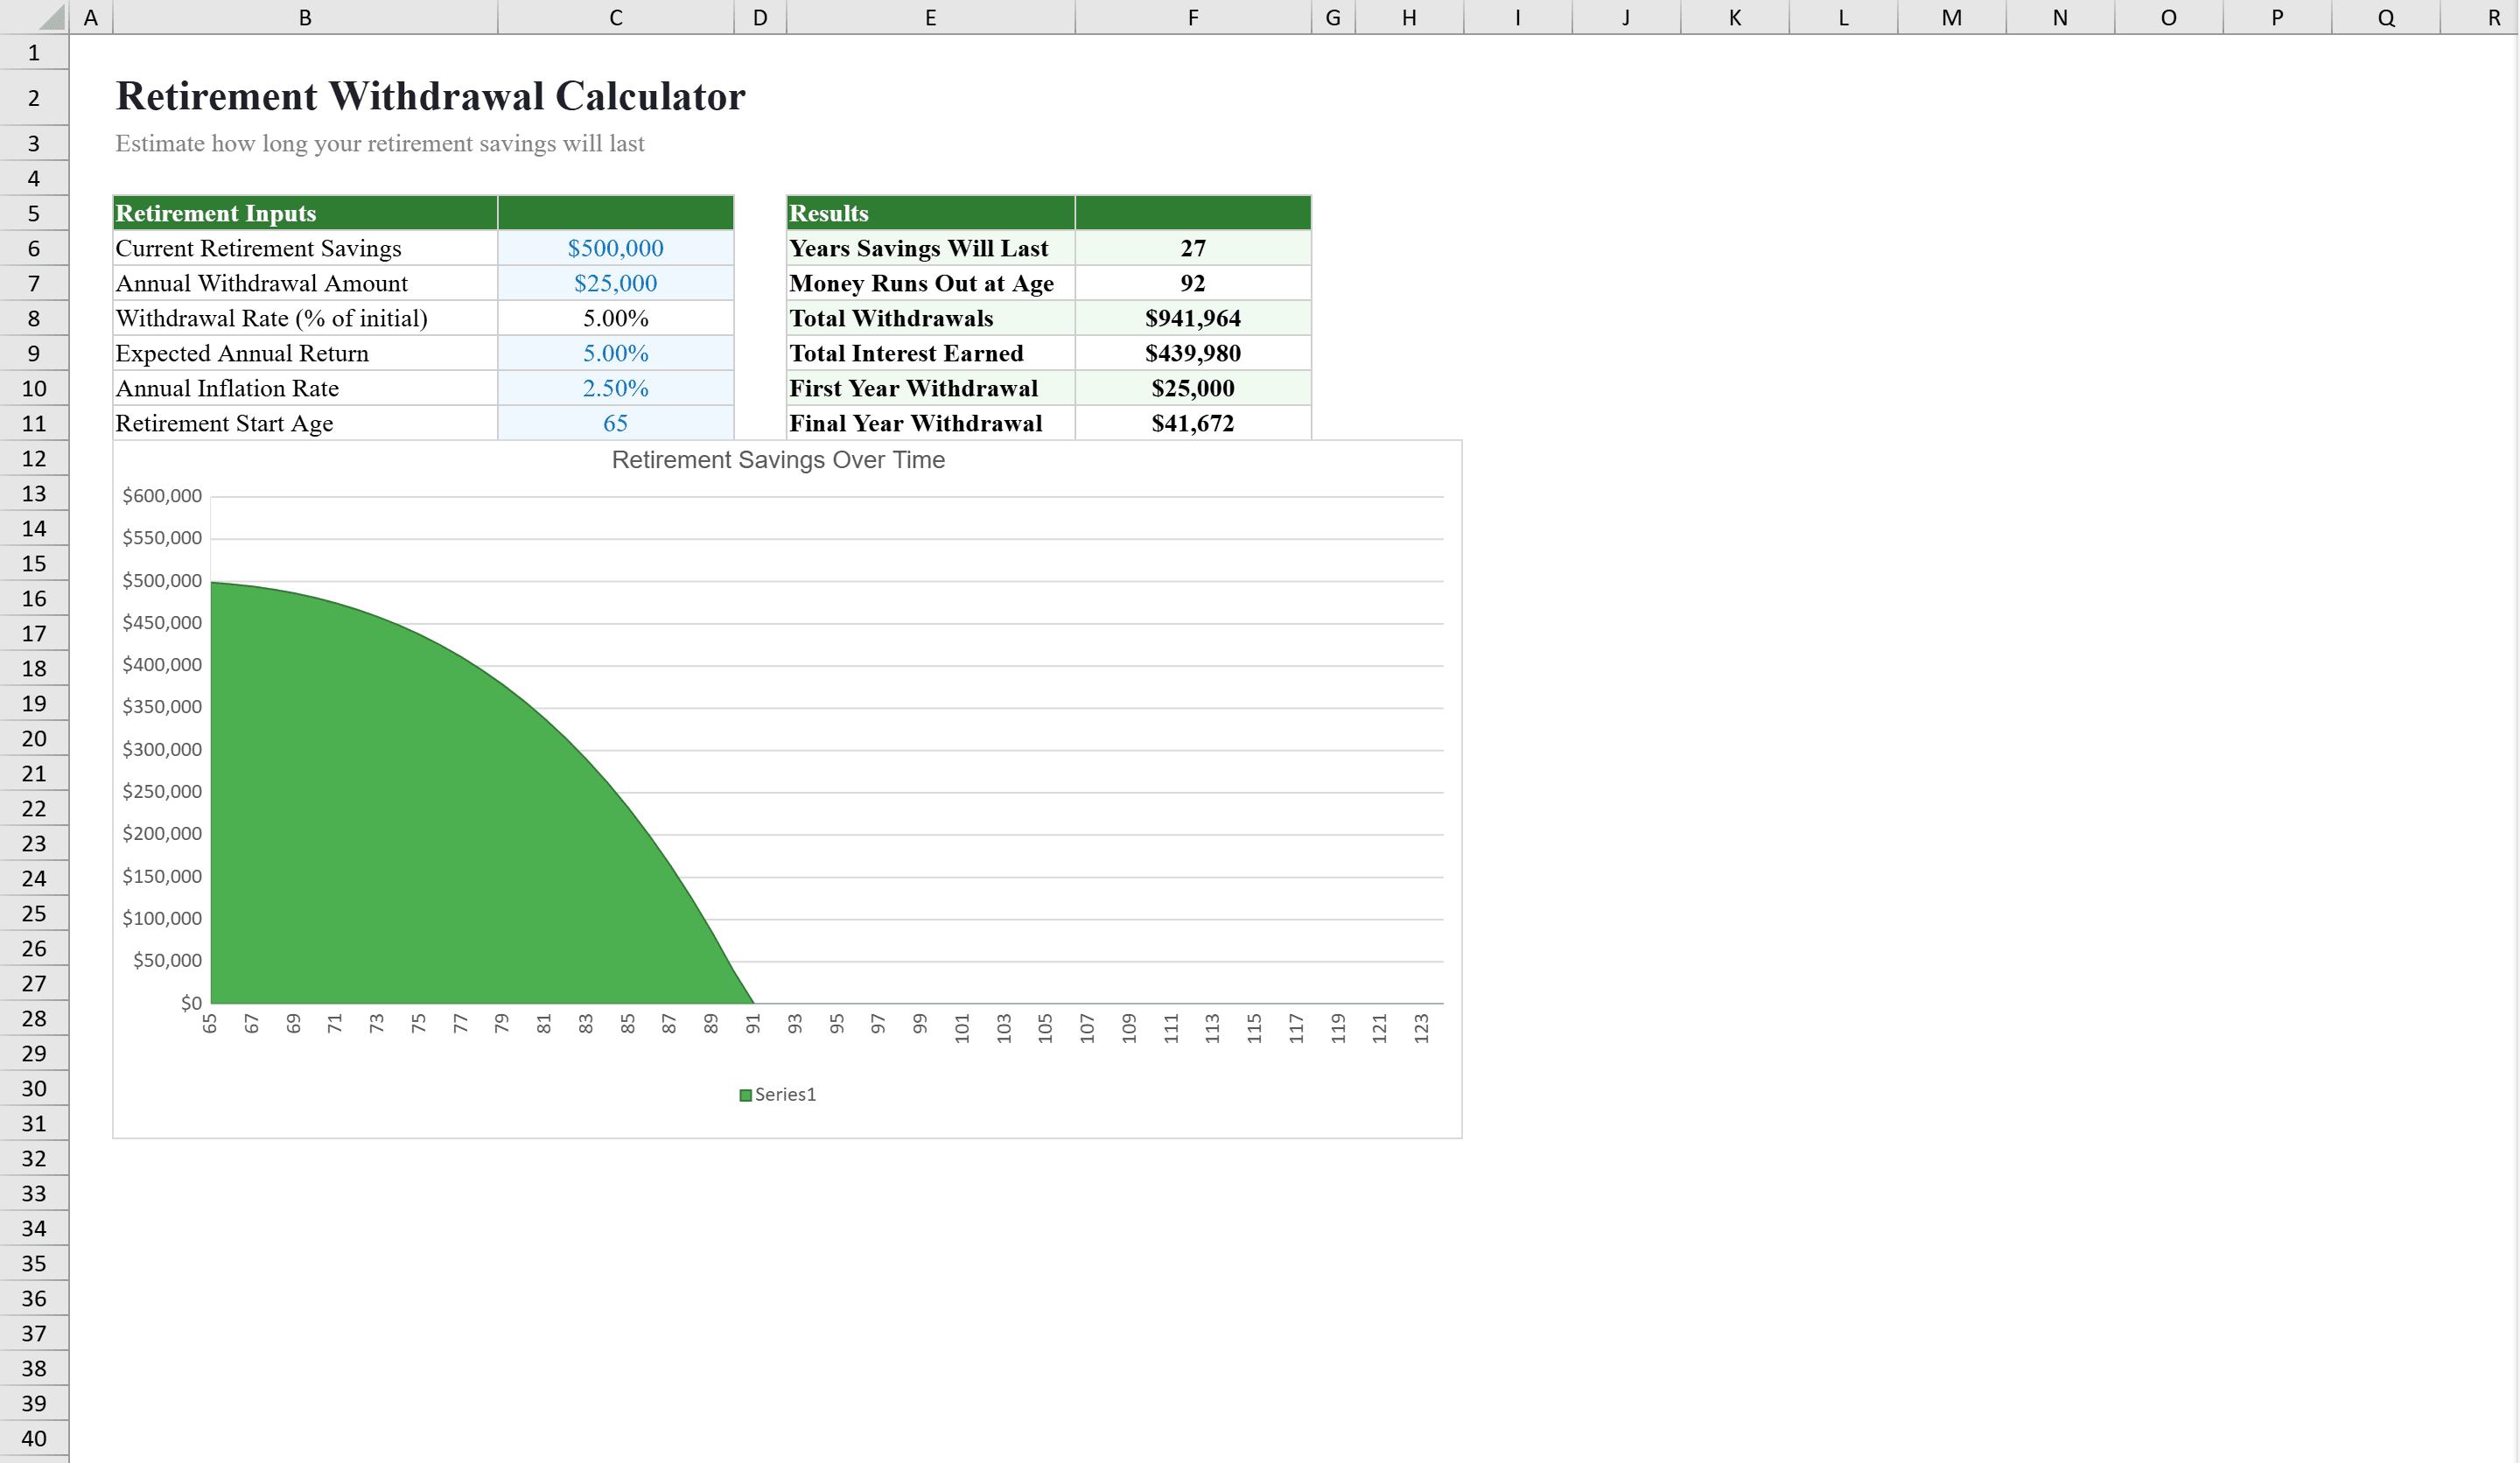This screenshot has width=2520, height=1463.
Task: Select the Final Year Withdrawal value
Action: click(1192, 423)
